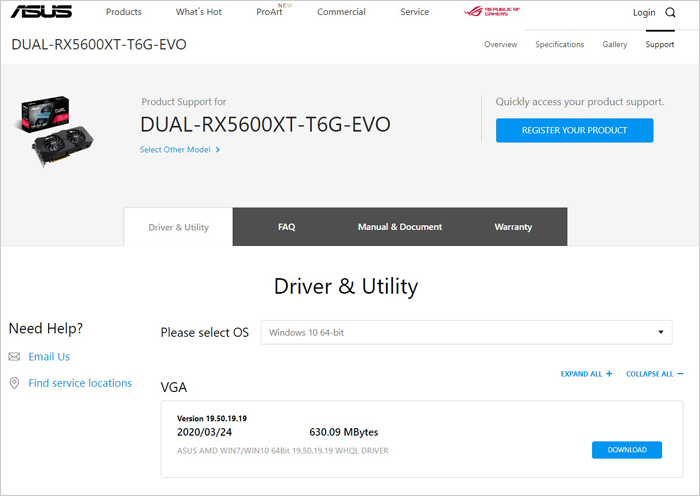Go to the Gallery product tab

(614, 44)
